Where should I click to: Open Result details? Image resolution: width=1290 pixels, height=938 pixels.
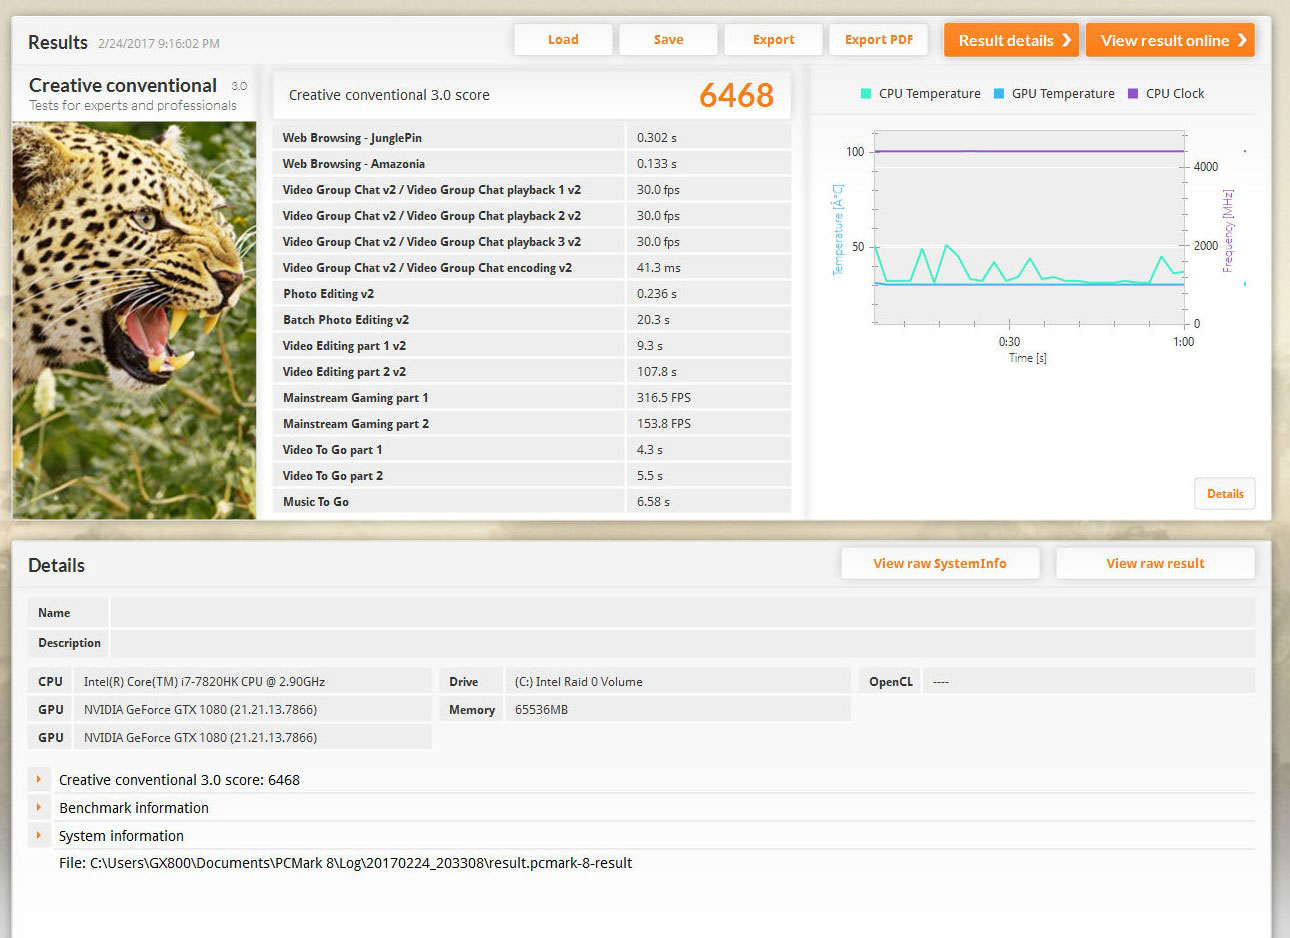click(1005, 40)
